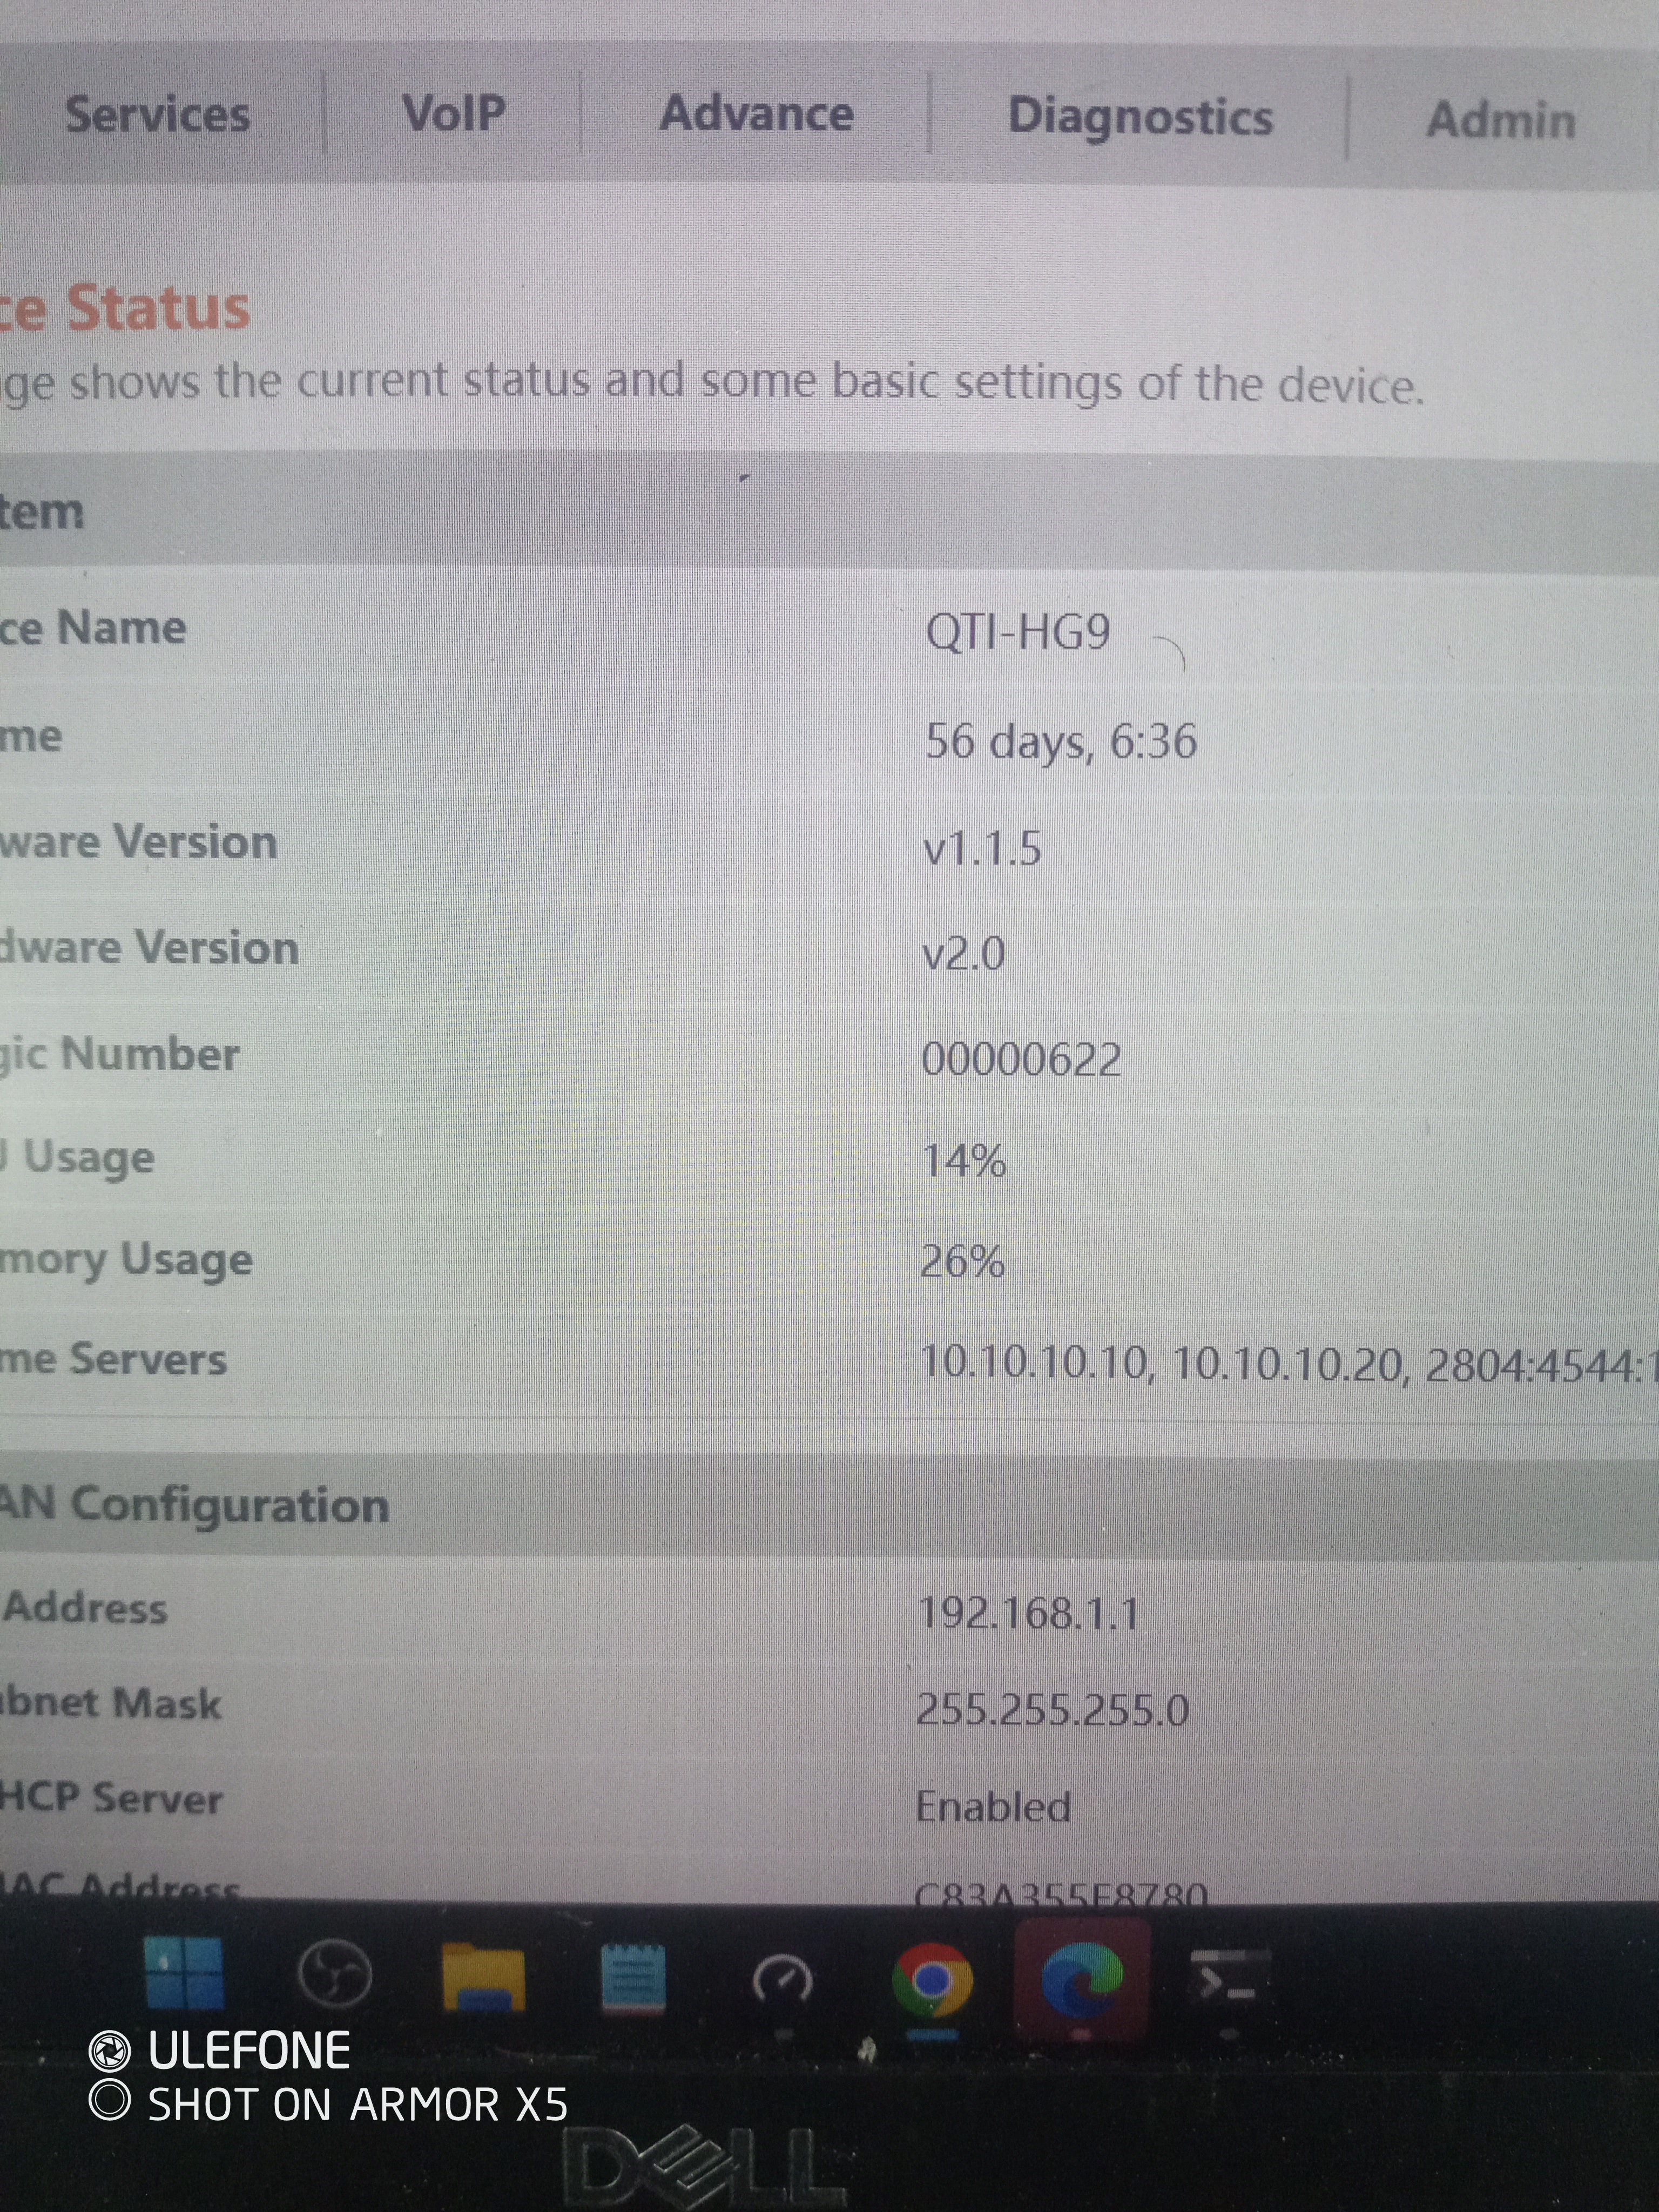Click the LAN Configuration section header
The image size is (1659, 2212).
195,1505
